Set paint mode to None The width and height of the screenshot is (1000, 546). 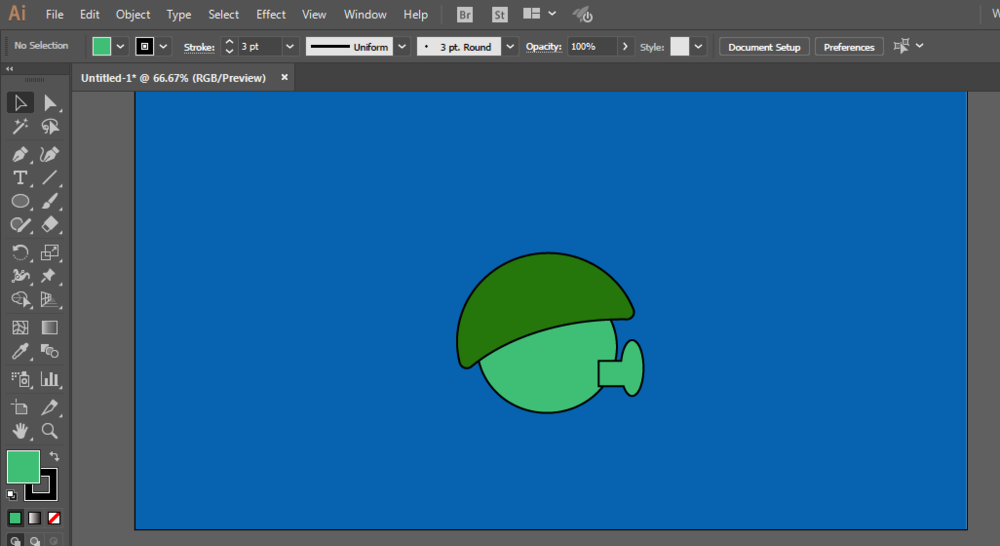(x=54, y=518)
